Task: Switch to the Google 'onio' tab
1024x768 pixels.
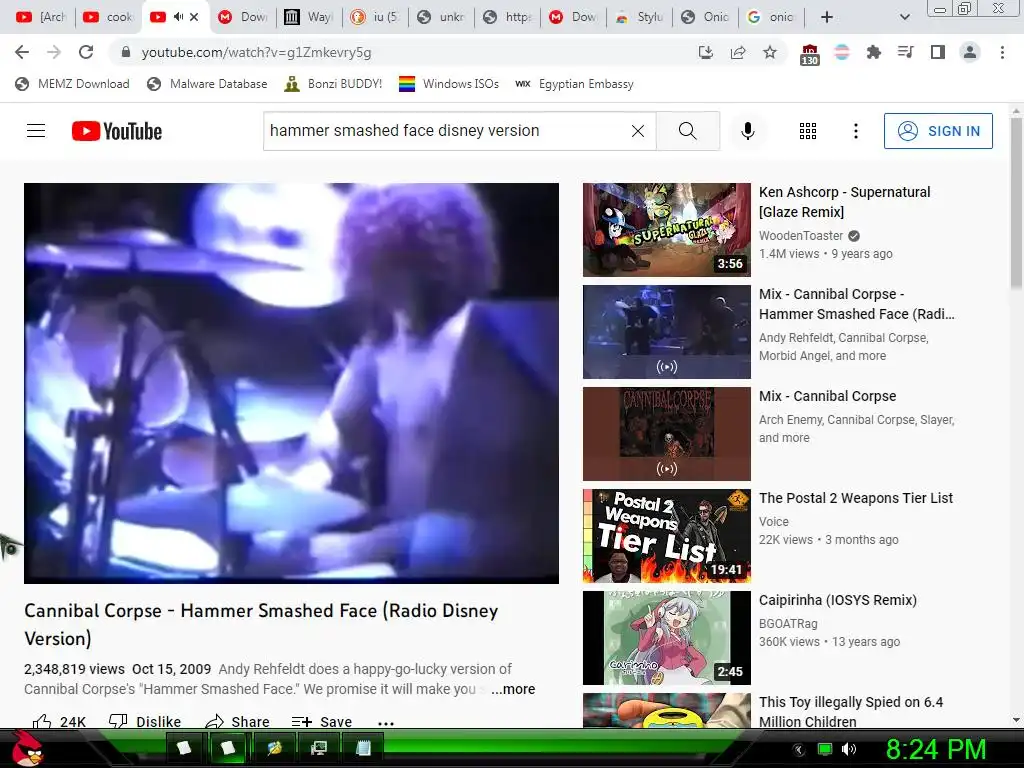Action: (x=772, y=17)
